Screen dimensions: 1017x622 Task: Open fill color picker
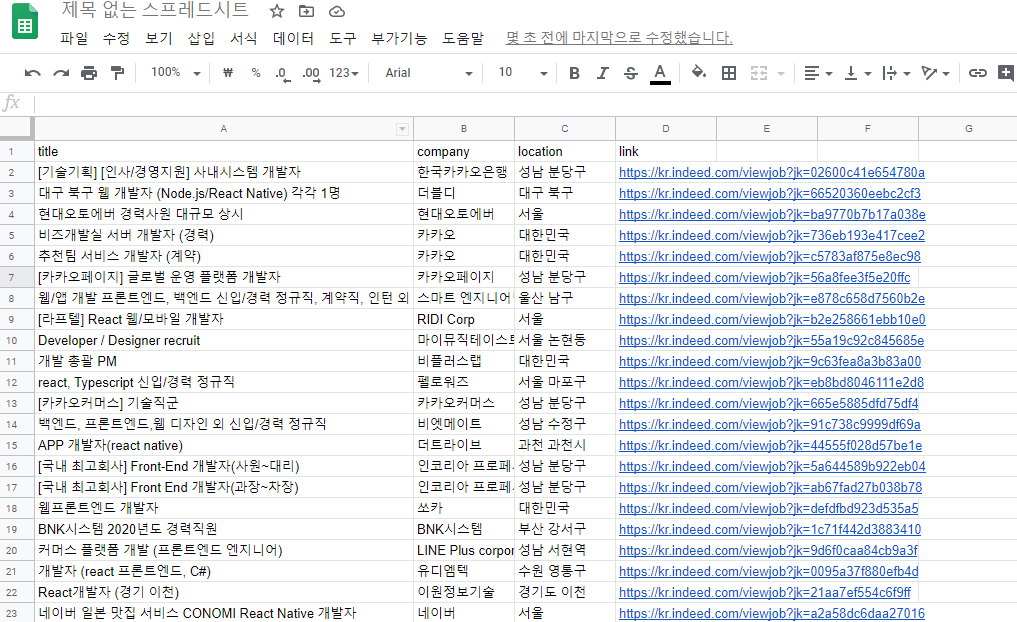click(699, 73)
